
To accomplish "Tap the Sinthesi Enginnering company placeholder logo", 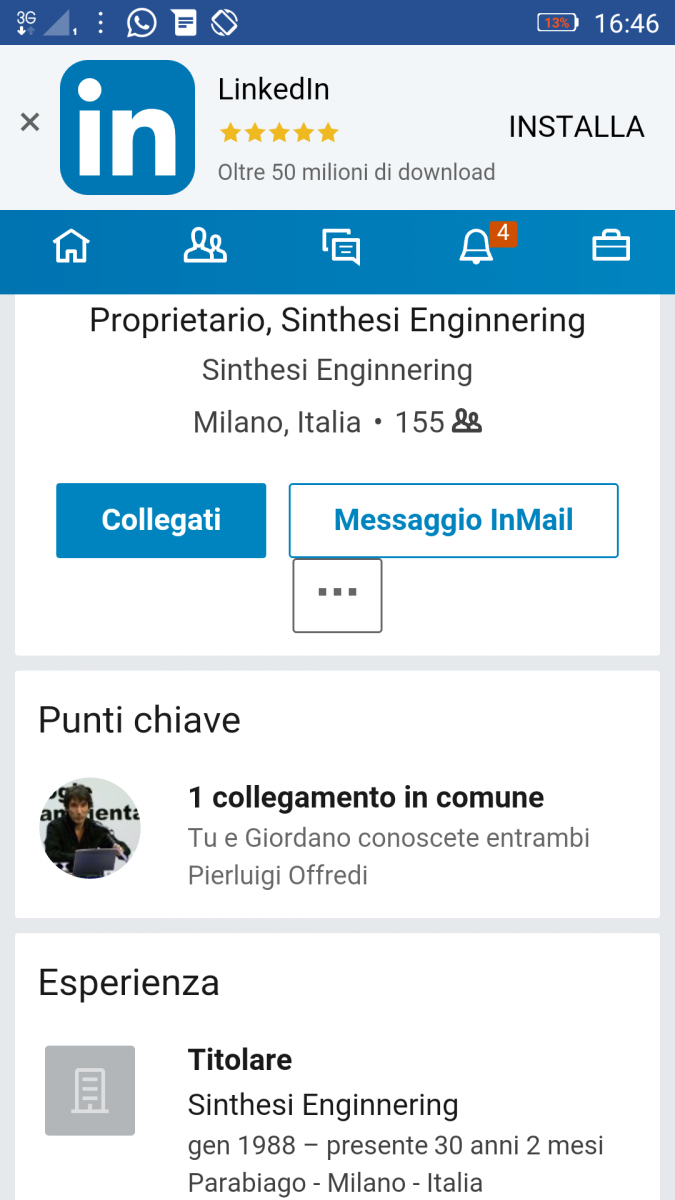I will tap(90, 1090).
